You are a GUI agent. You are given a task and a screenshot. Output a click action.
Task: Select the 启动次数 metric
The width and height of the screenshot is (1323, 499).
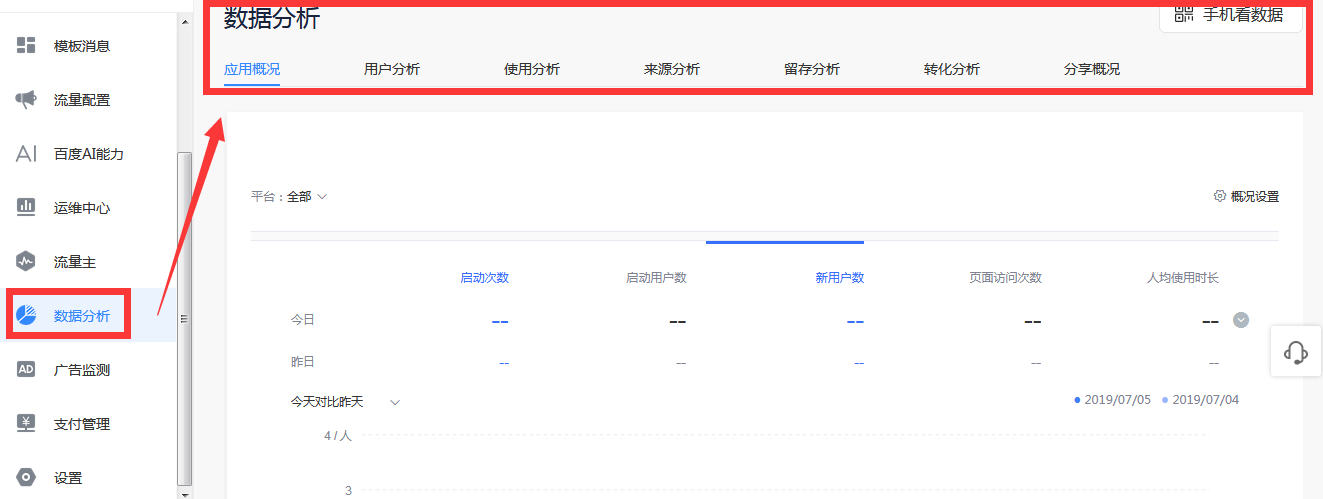click(x=484, y=278)
